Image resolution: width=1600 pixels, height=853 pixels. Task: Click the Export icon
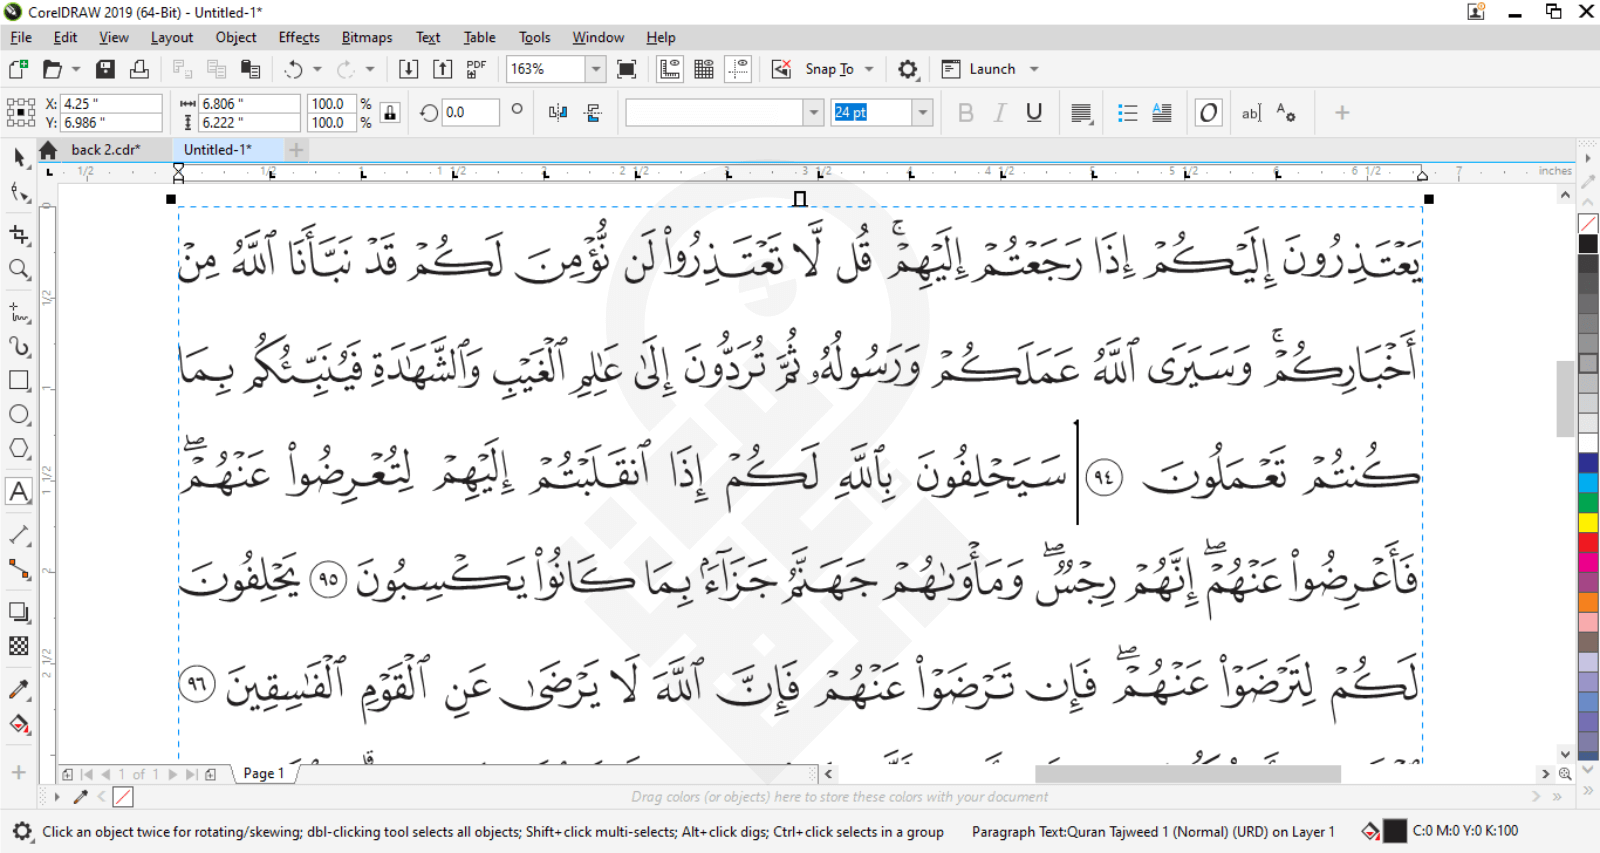tap(442, 69)
